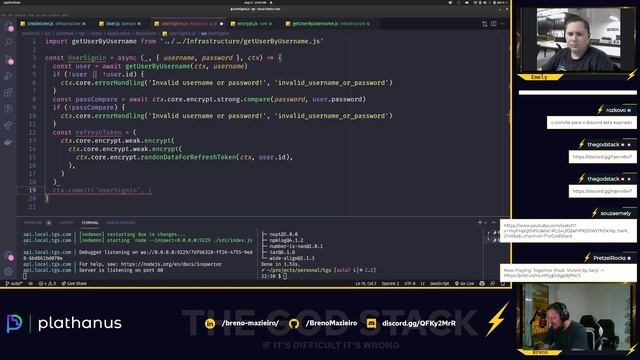
Task: Click the GitHub /BrenoMazieiro link
Action: [x=323, y=323]
